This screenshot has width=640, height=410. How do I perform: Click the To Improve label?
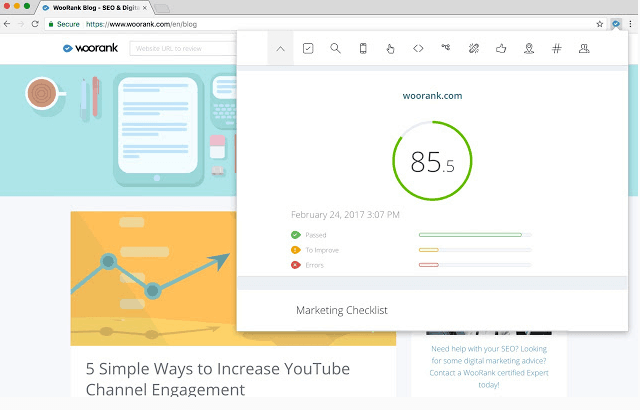click(x=322, y=250)
